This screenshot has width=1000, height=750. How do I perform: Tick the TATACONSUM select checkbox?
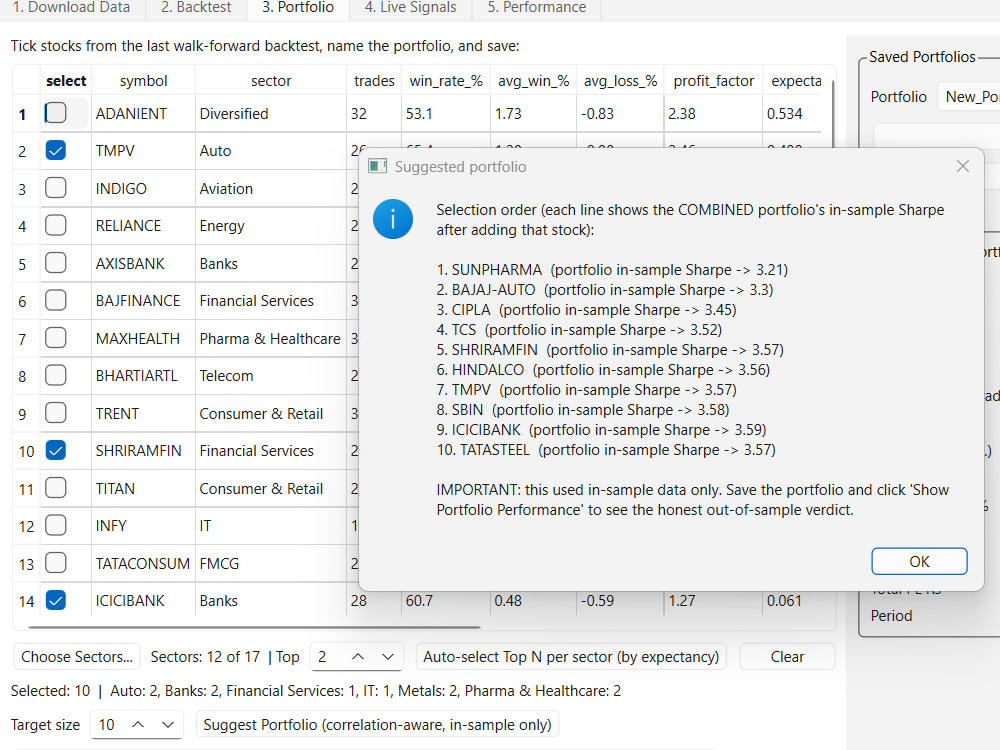(x=56, y=562)
